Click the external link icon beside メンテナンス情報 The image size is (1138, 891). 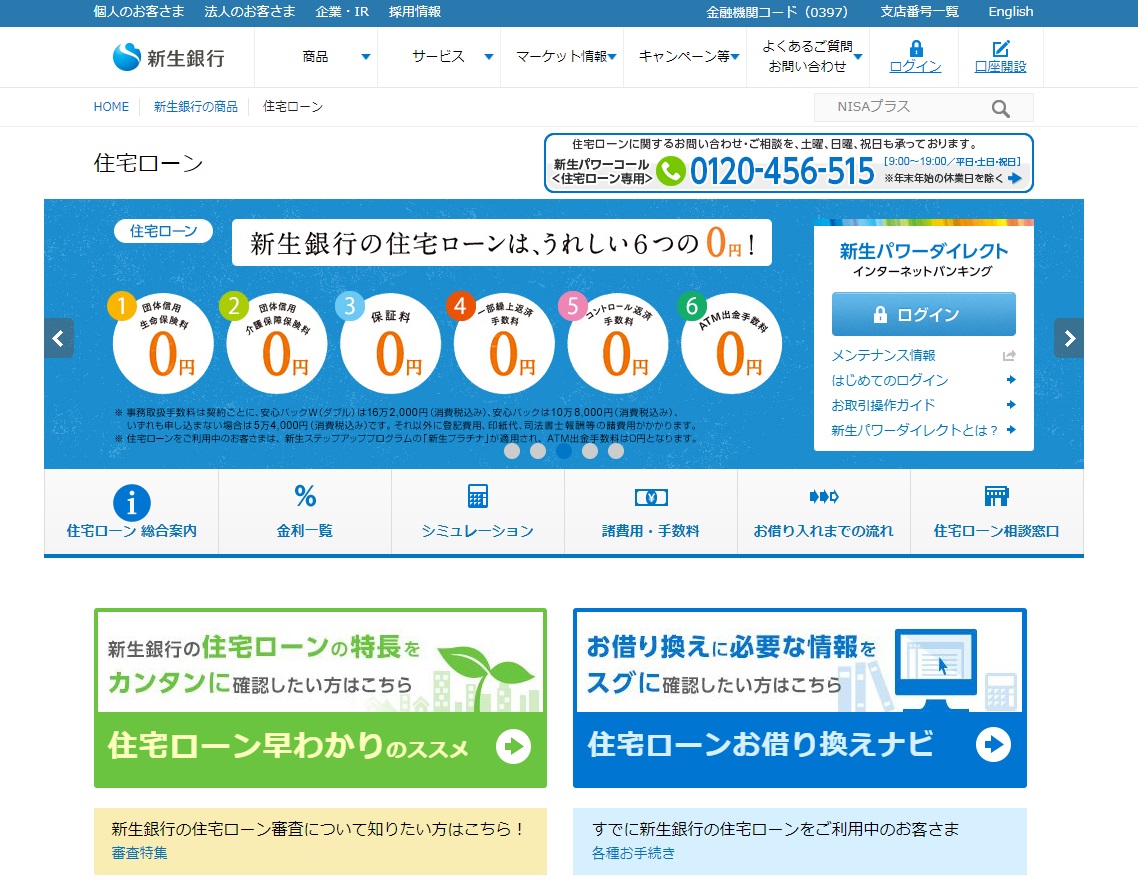pos(1009,356)
